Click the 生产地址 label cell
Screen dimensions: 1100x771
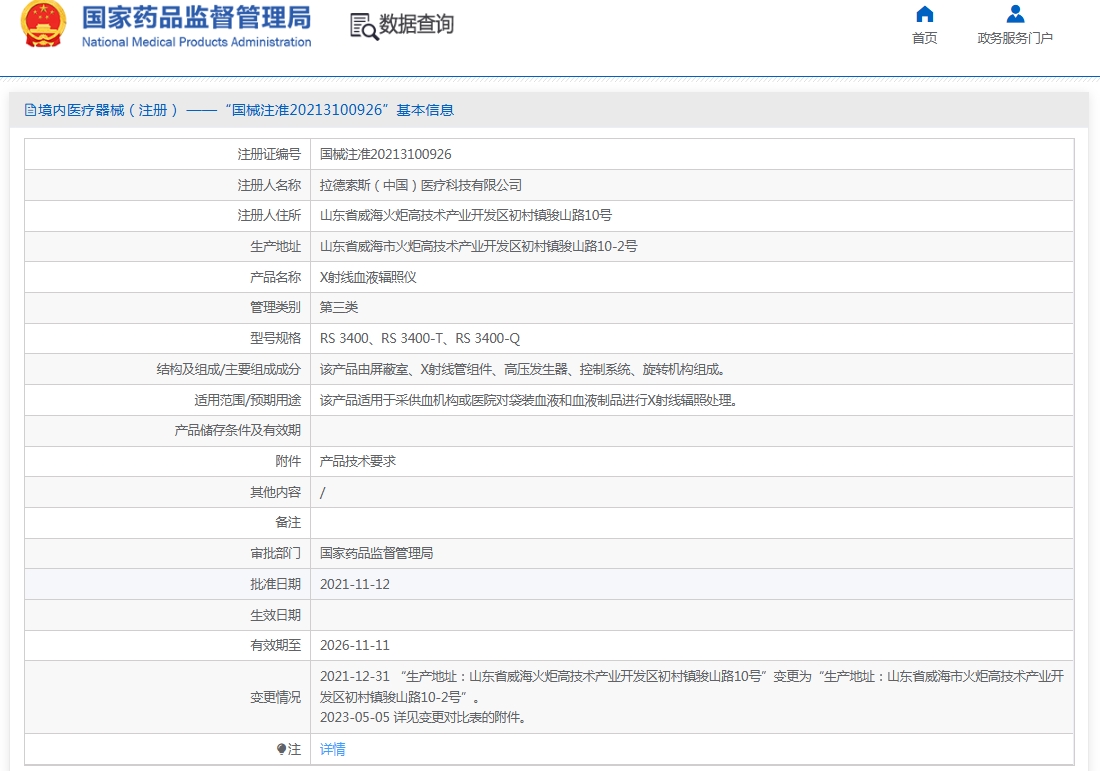168,246
